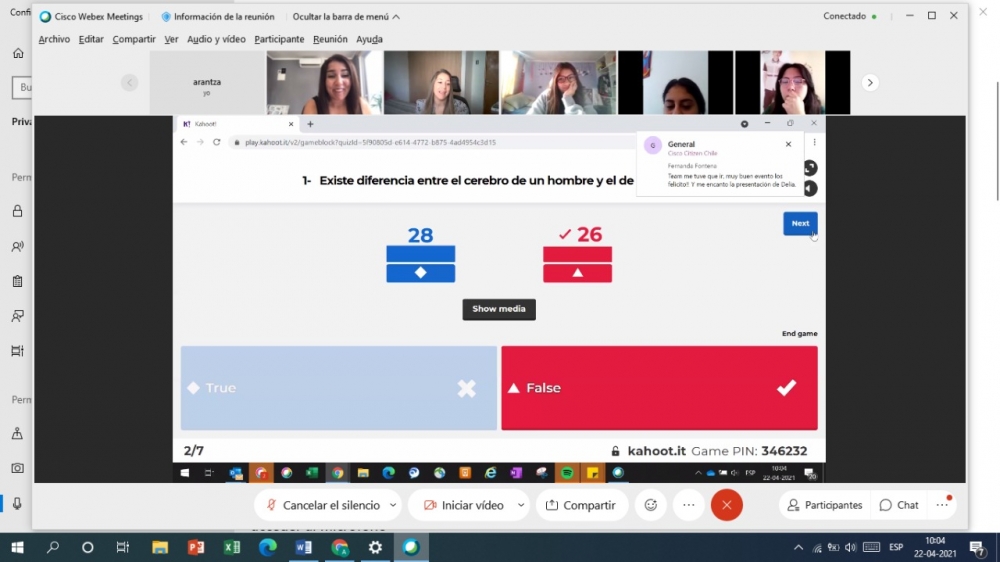The width and height of the screenshot is (1000, 562).
Task: Open Settings gear from taskbar
Action: pyautogui.click(x=375, y=547)
